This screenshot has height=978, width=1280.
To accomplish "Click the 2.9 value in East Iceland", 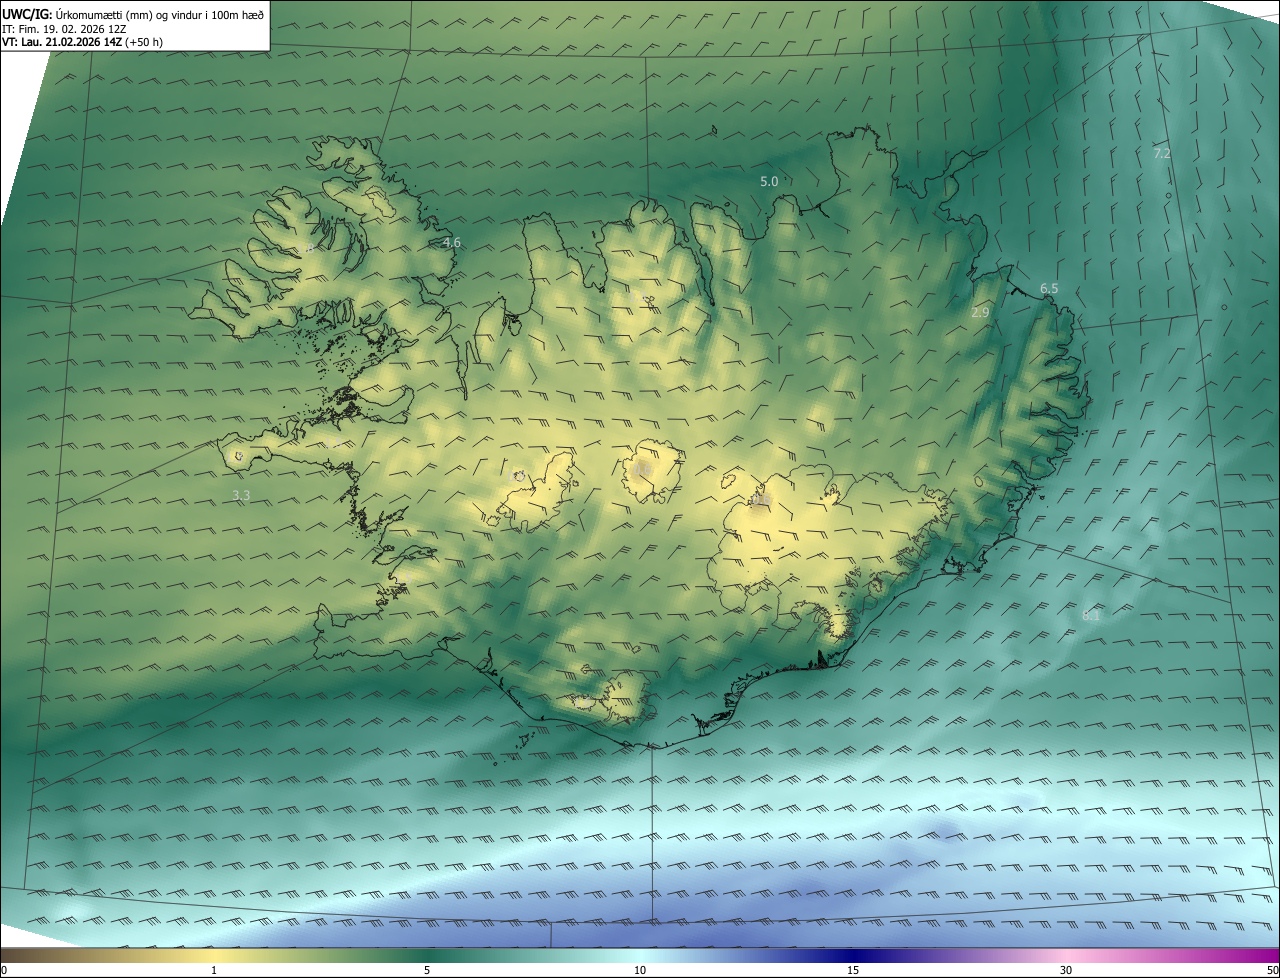I will (980, 312).
